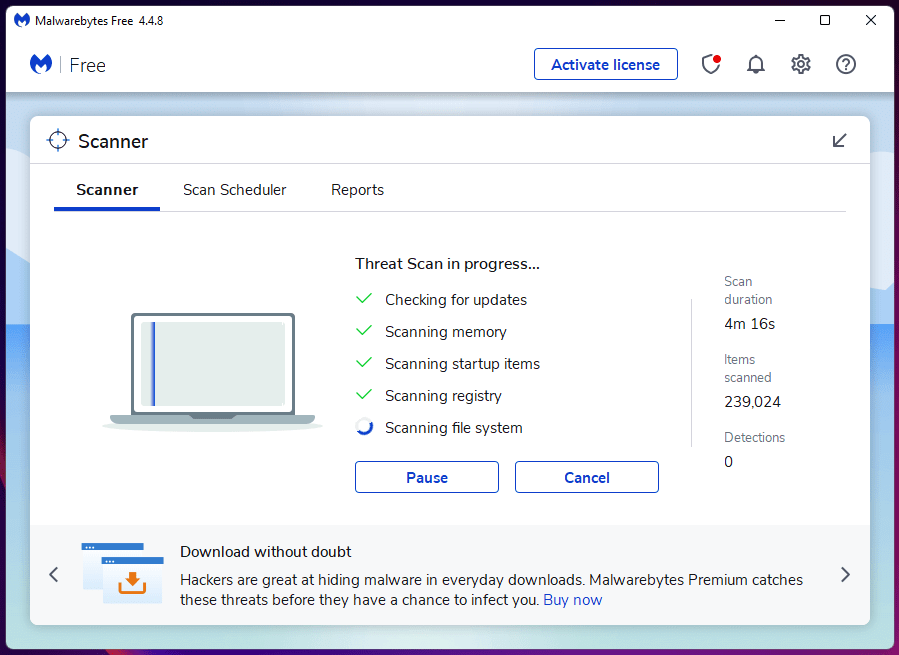Click the Scanning registry text
Screen dimensions: 899x655
click(443, 396)
